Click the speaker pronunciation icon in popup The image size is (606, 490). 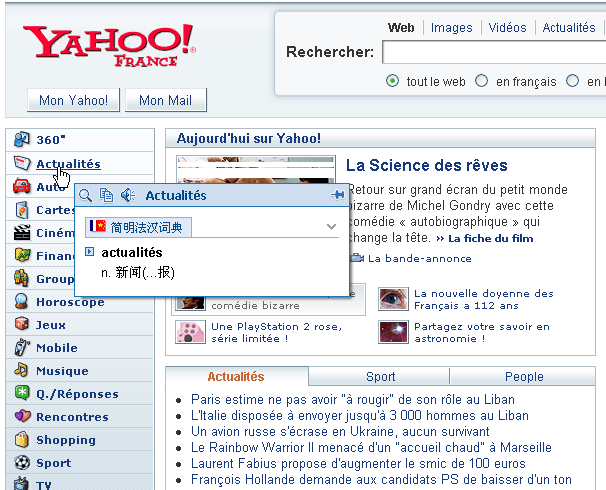tap(128, 195)
